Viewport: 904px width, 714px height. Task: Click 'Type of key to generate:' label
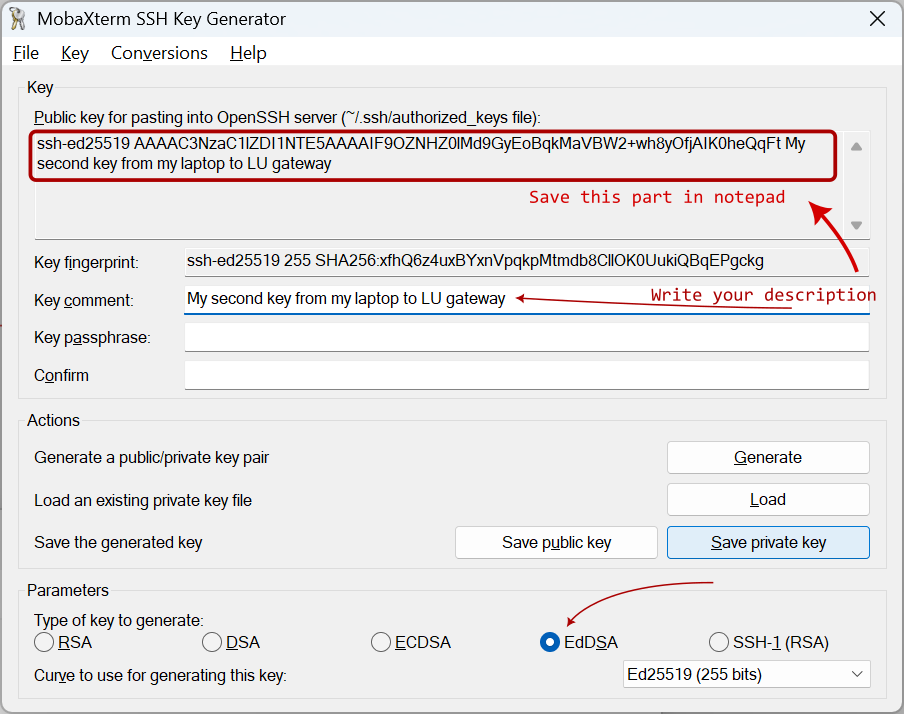point(119,620)
